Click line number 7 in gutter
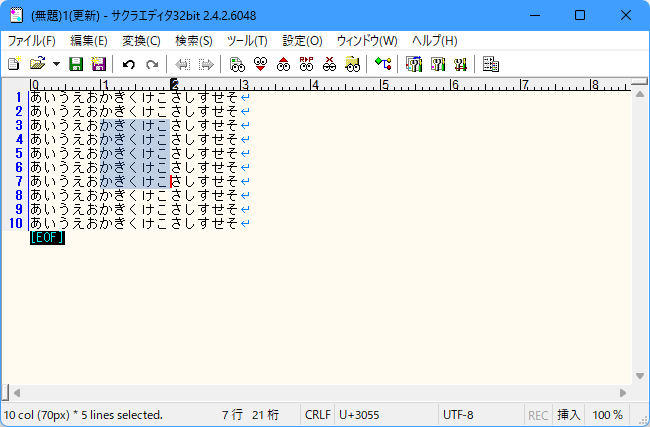650x427 pixels. tap(19, 182)
